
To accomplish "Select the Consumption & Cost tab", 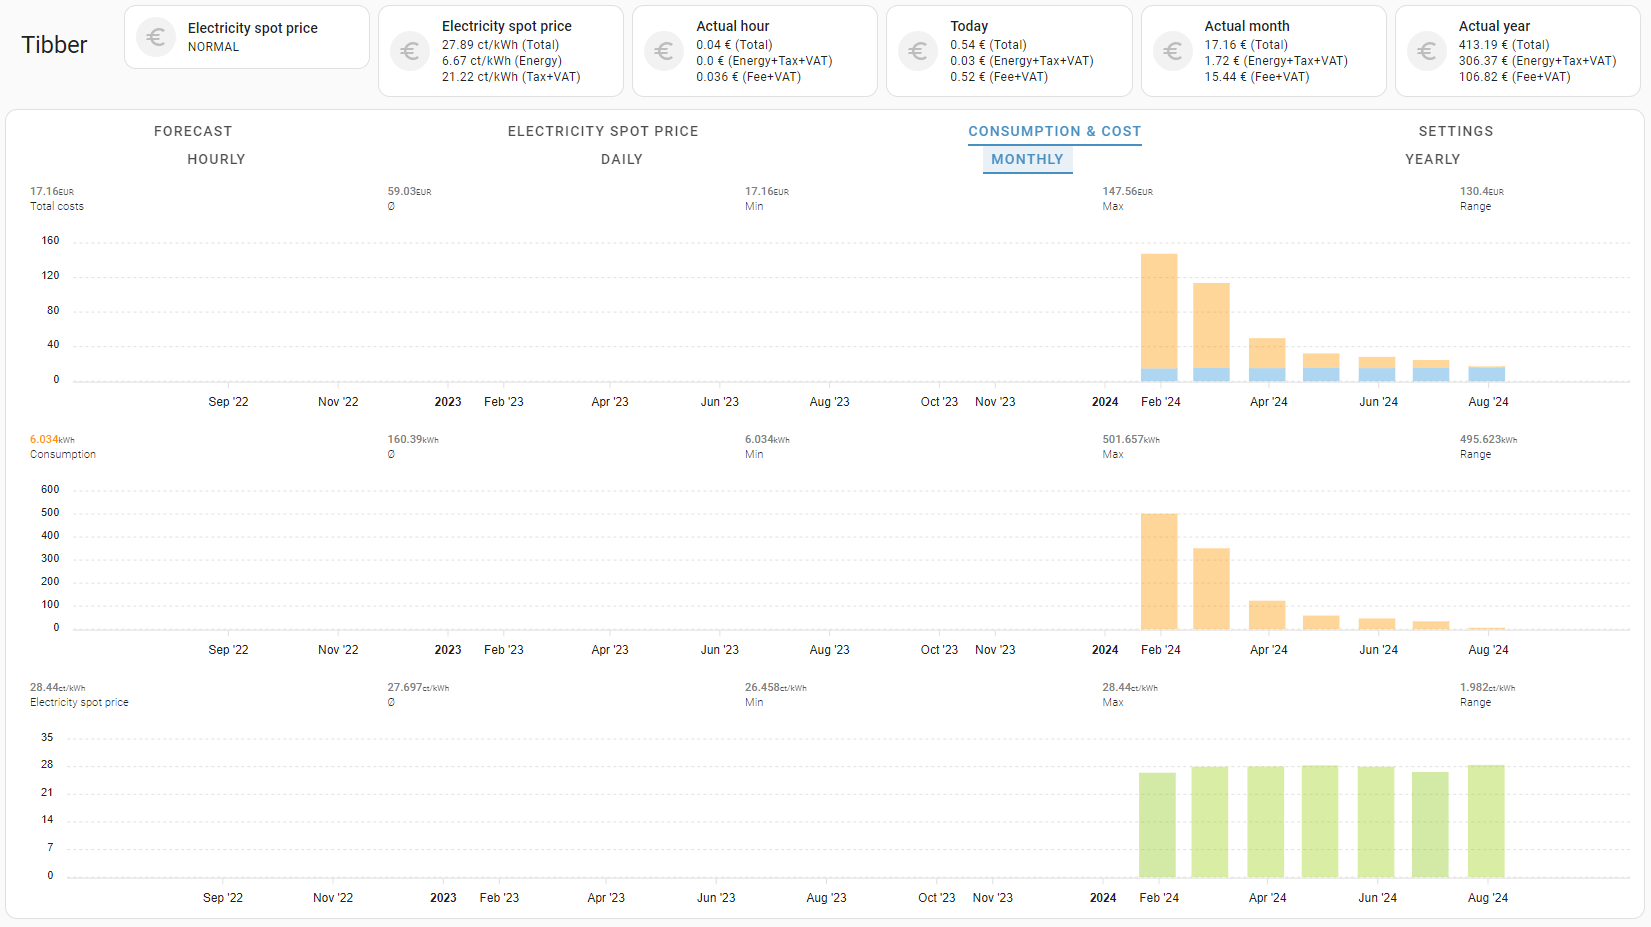I will (x=1055, y=131).
